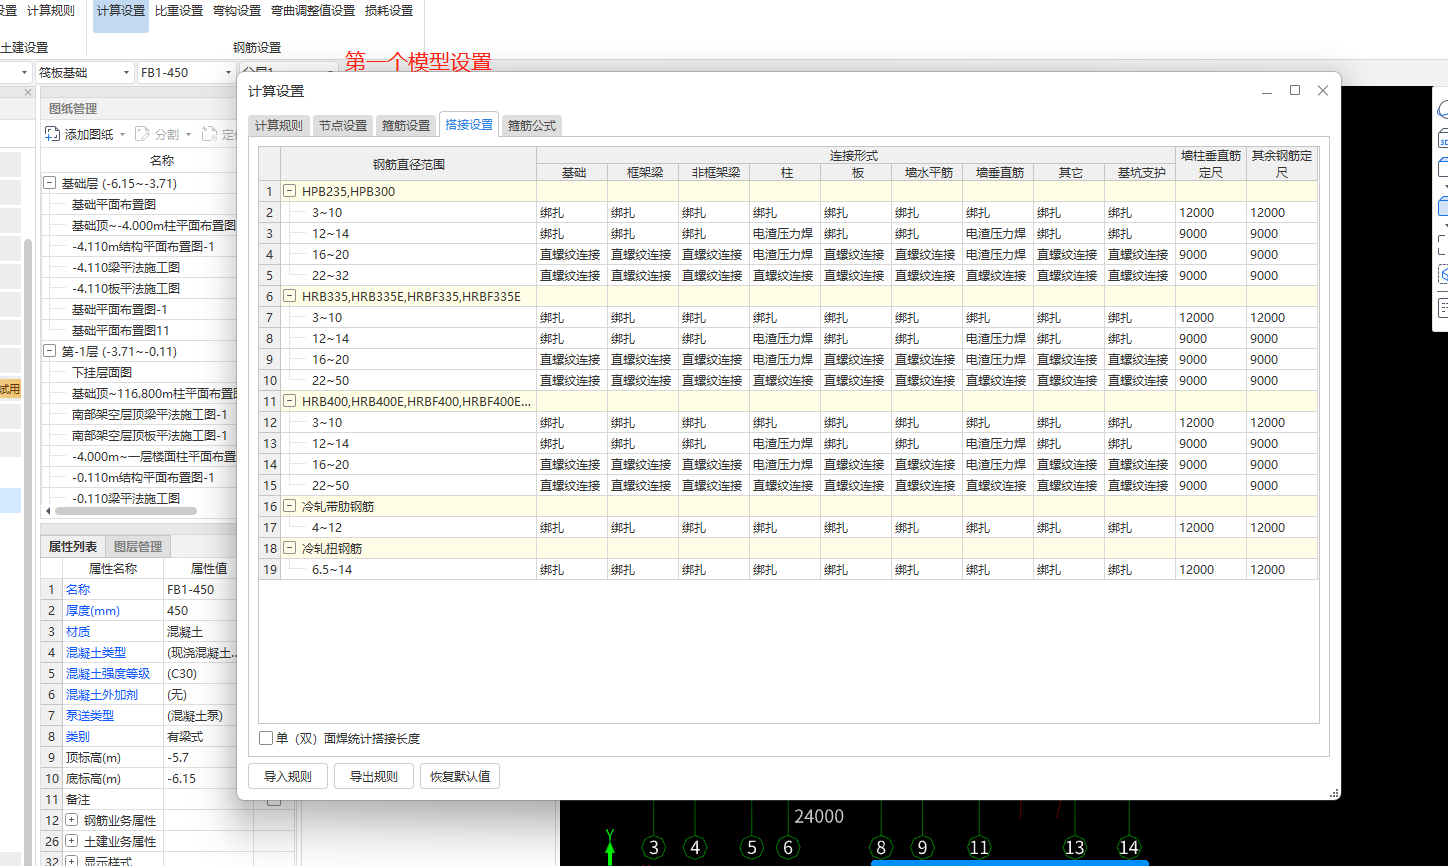This screenshot has width=1448, height=866.
Task: Select the 下挂层面图 drawing
Action: click(x=102, y=372)
